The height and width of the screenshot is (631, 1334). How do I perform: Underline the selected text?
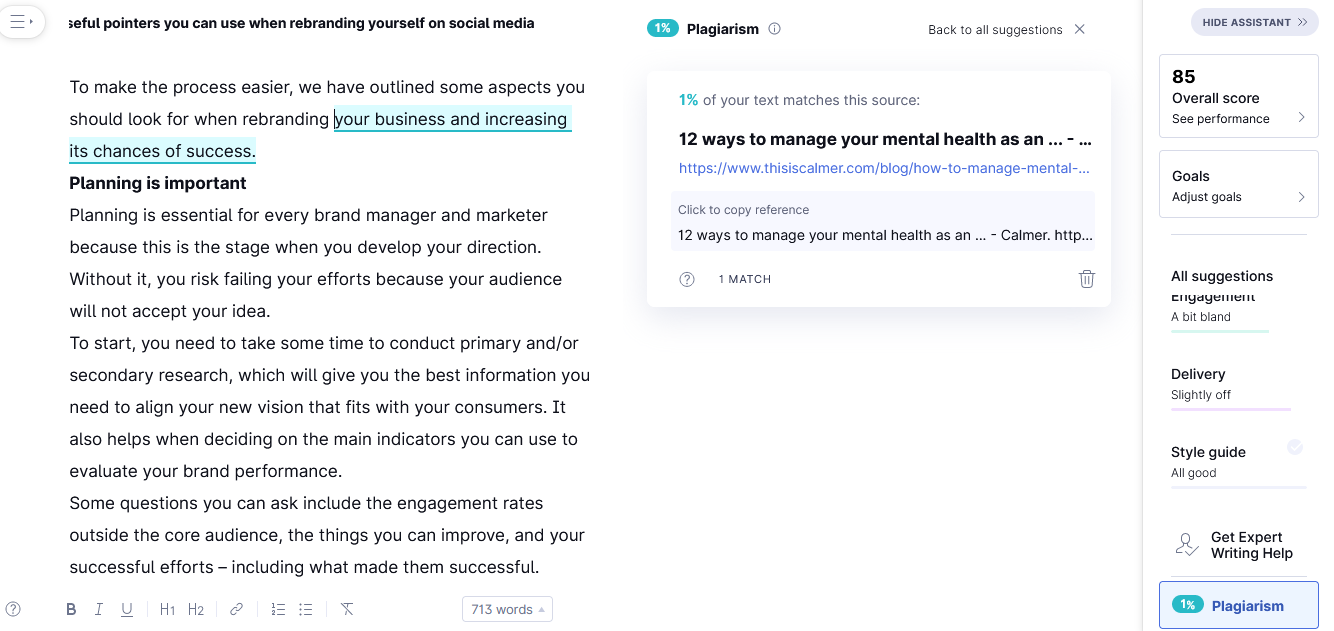[x=127, y=609]
